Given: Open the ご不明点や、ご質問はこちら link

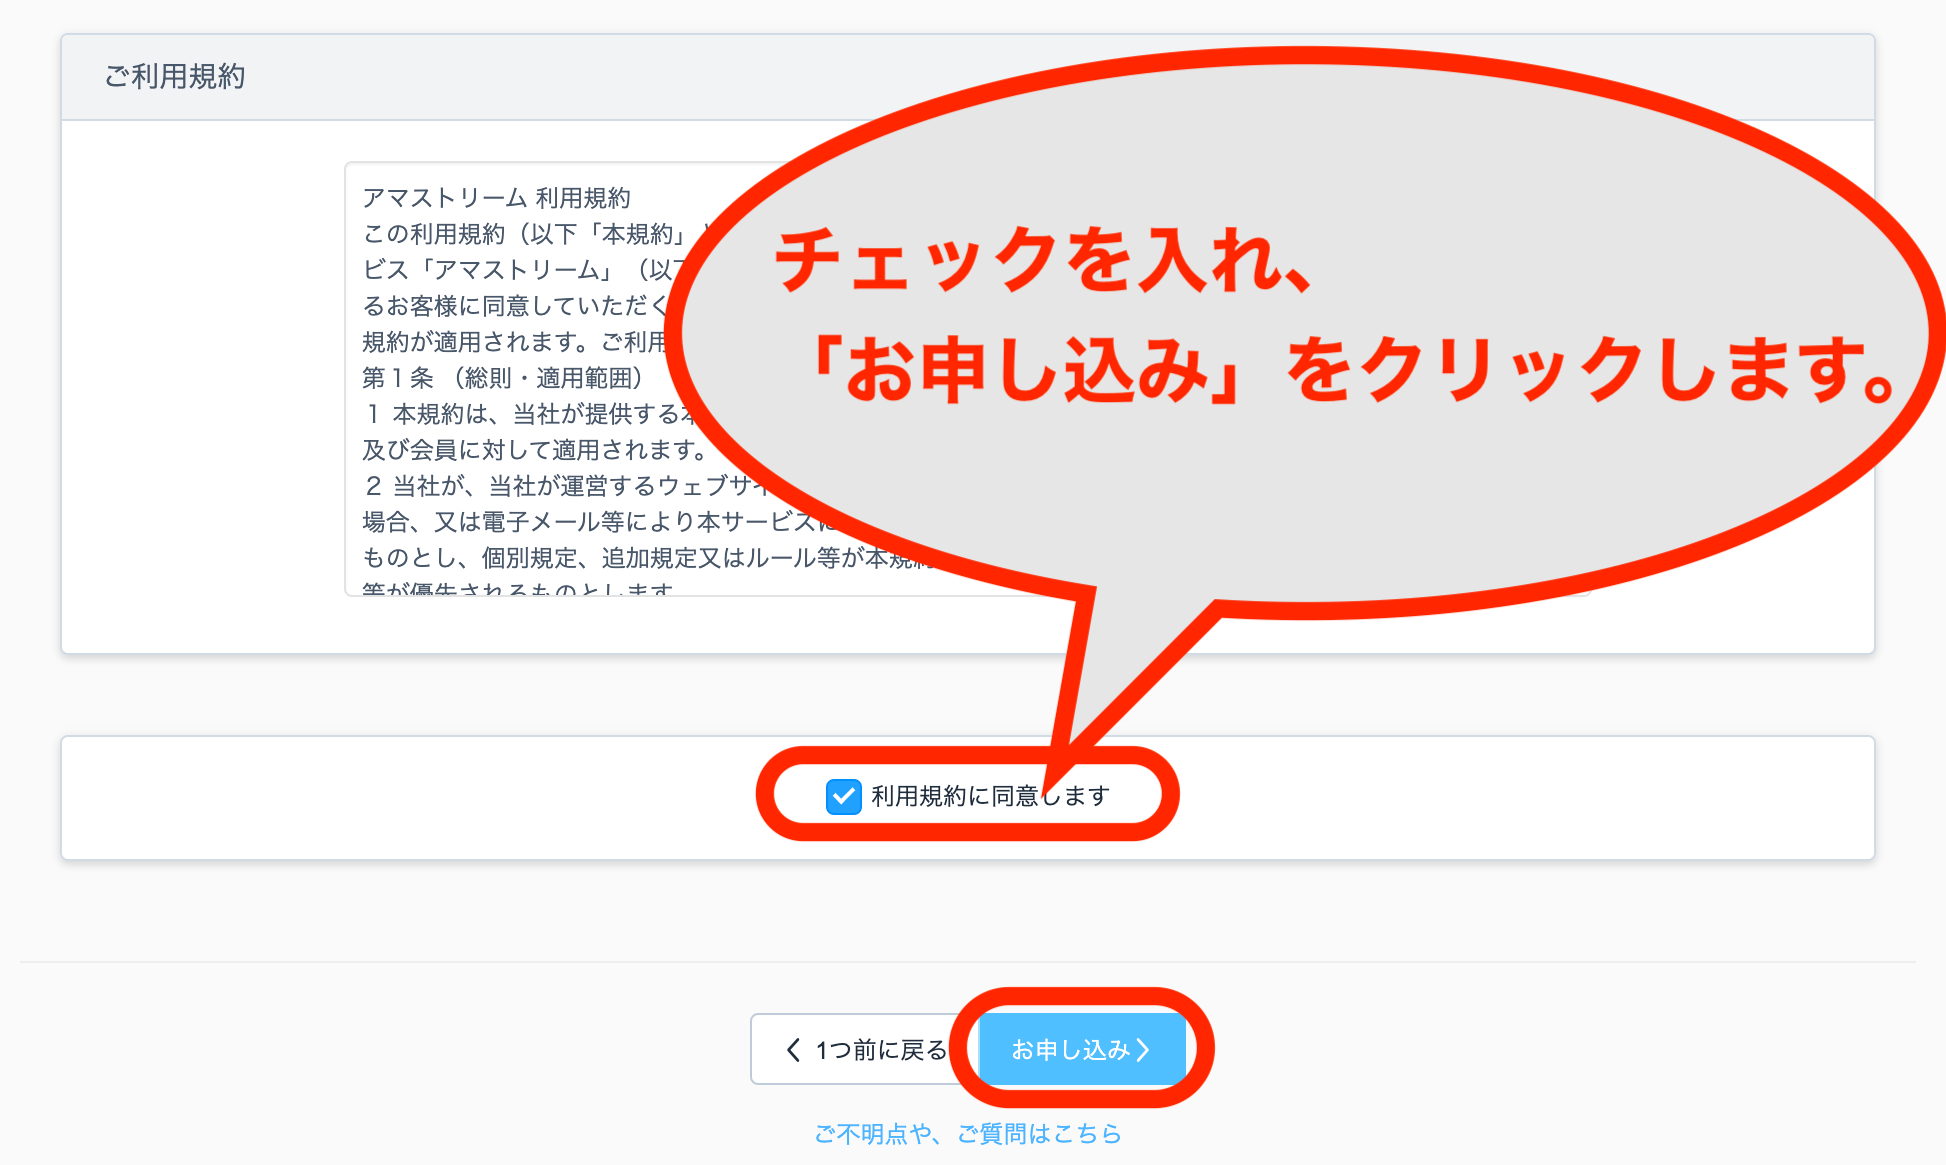Looking at the screenshot, I should 968,1134.
